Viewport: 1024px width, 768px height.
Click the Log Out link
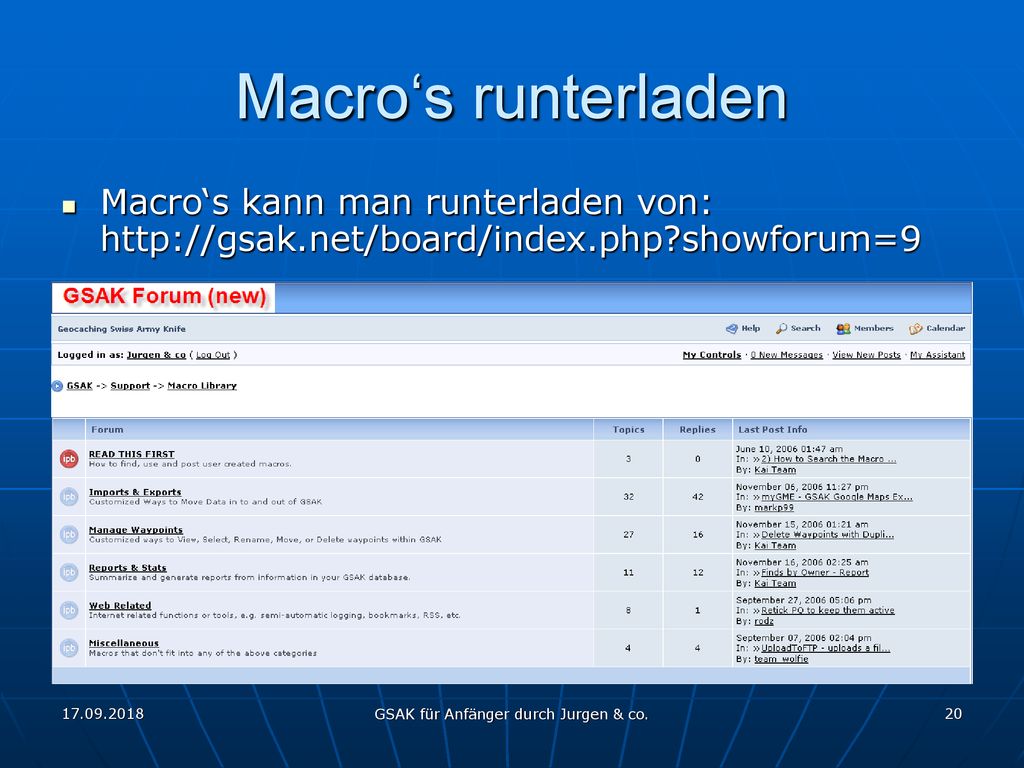tap(213, 355)
